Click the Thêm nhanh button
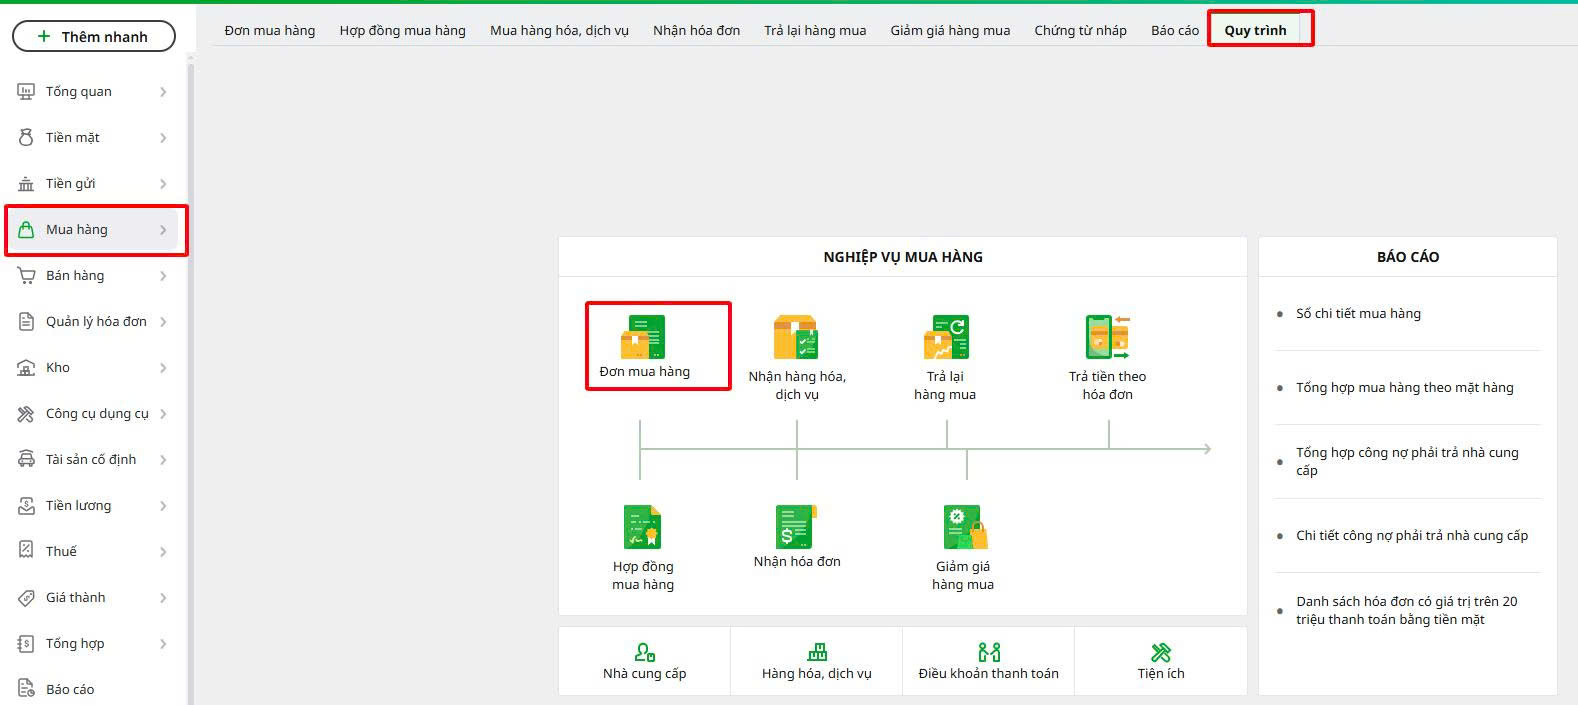The width and height of the screenshot is (1578, 705). click(94, 36)
